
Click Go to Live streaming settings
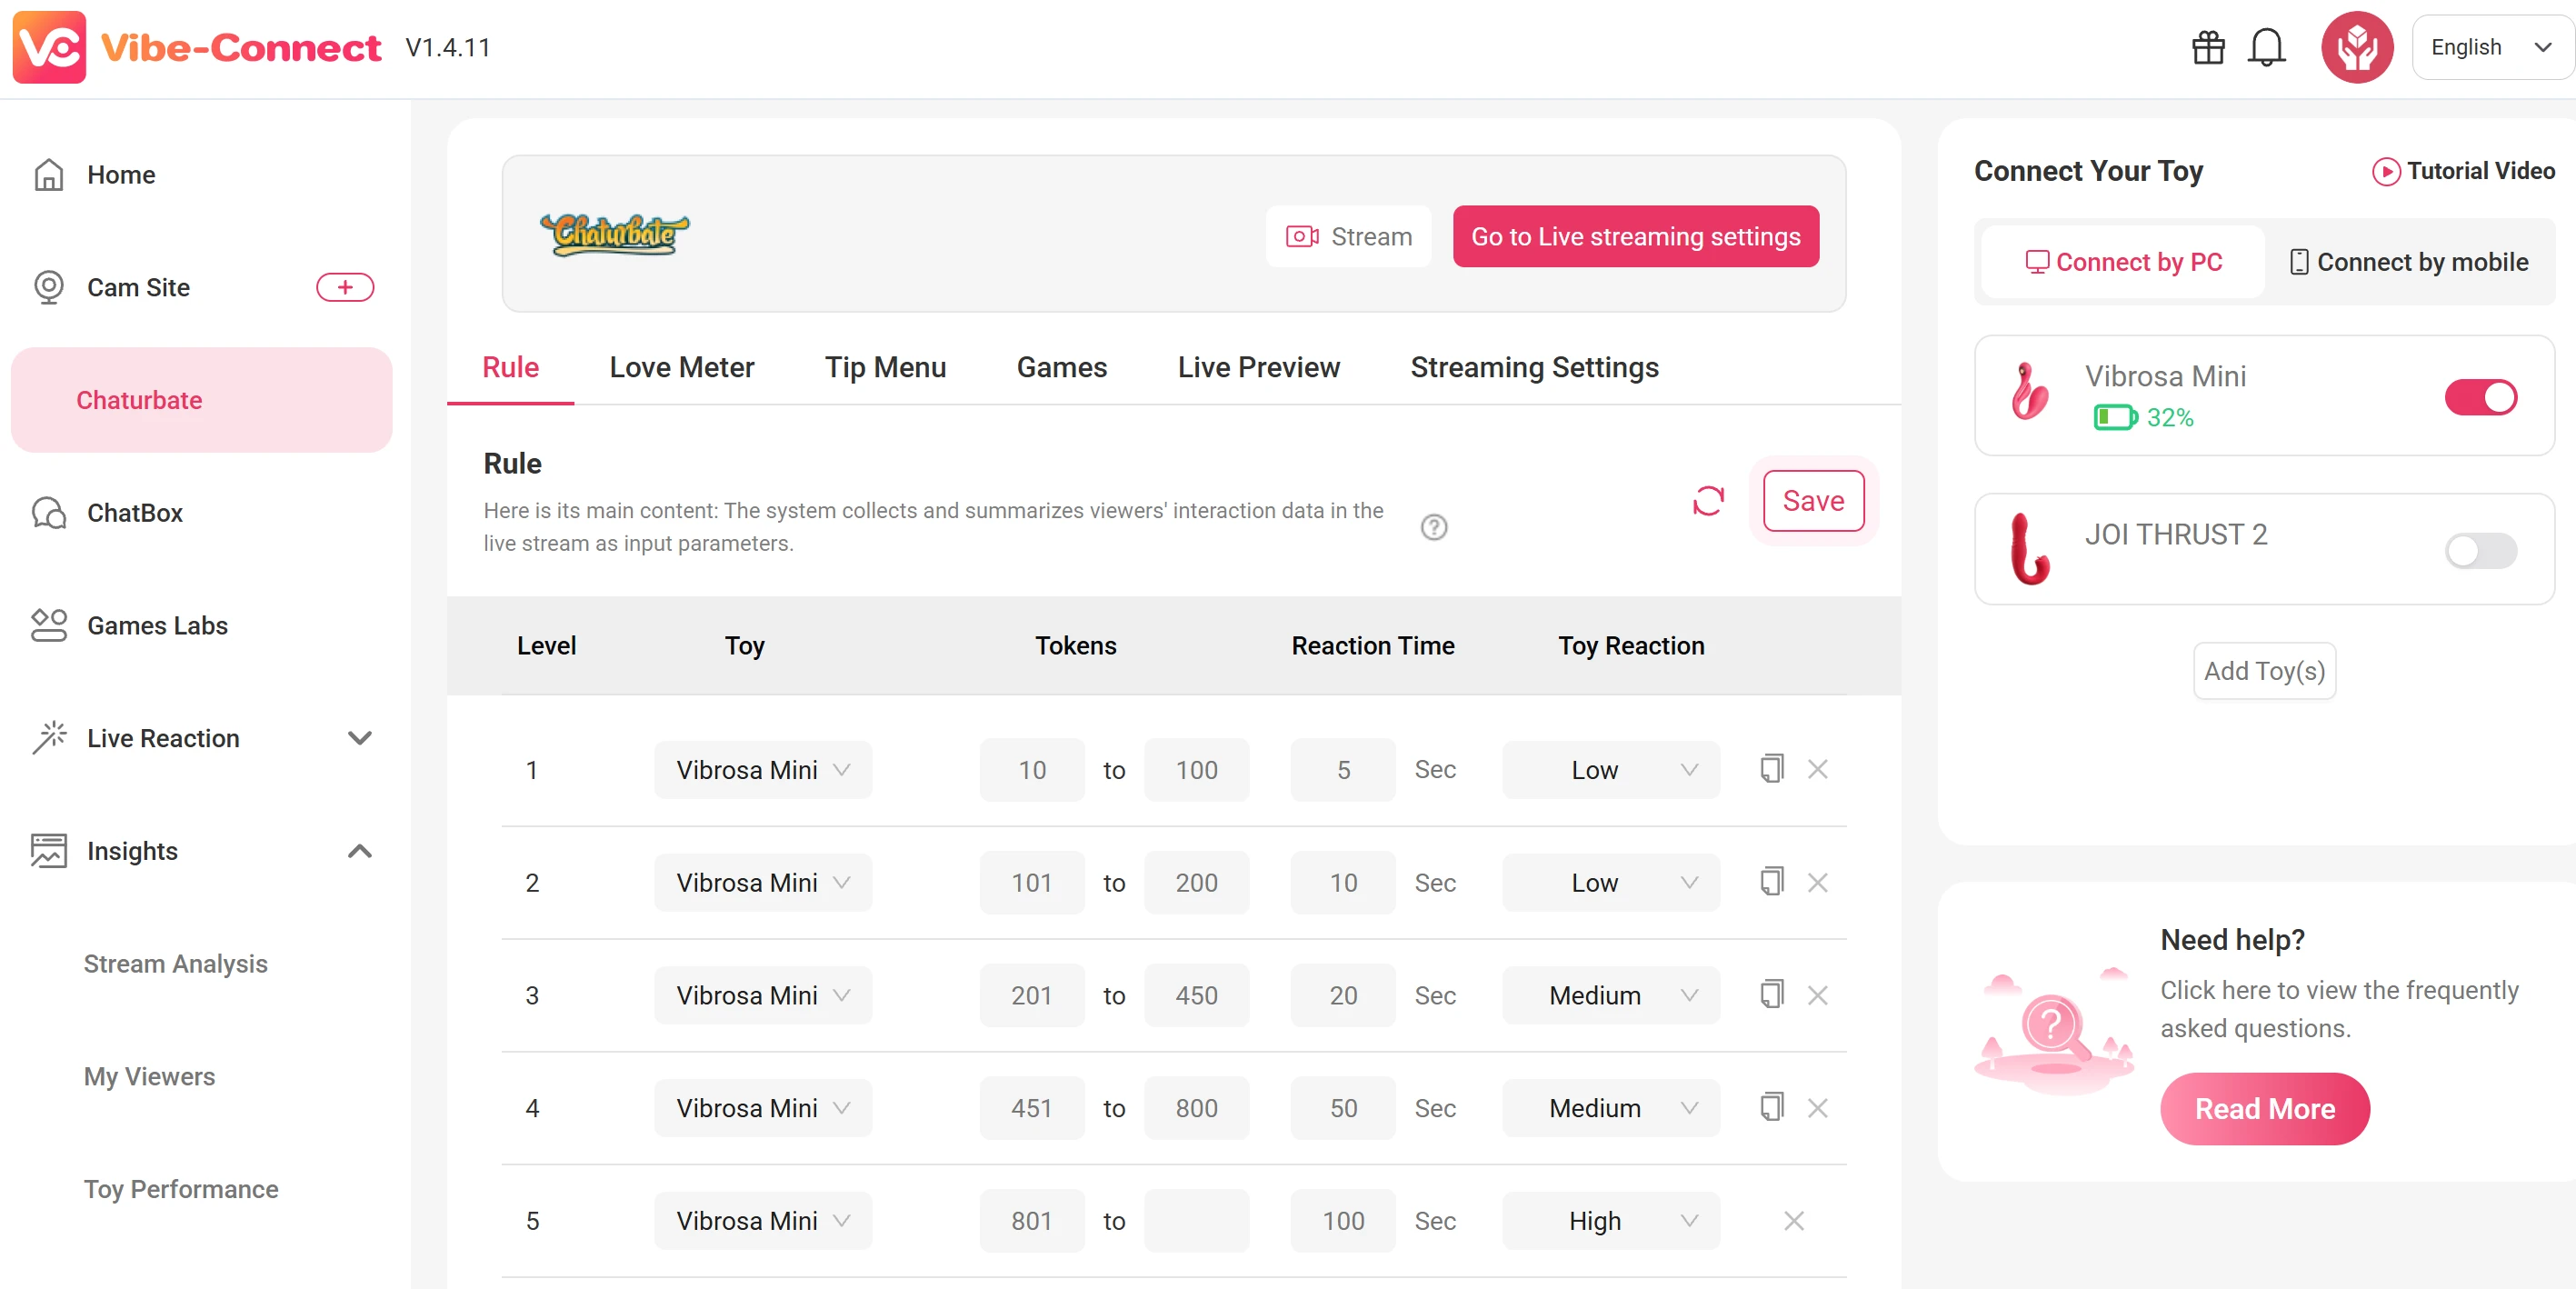click(1635, 237)
